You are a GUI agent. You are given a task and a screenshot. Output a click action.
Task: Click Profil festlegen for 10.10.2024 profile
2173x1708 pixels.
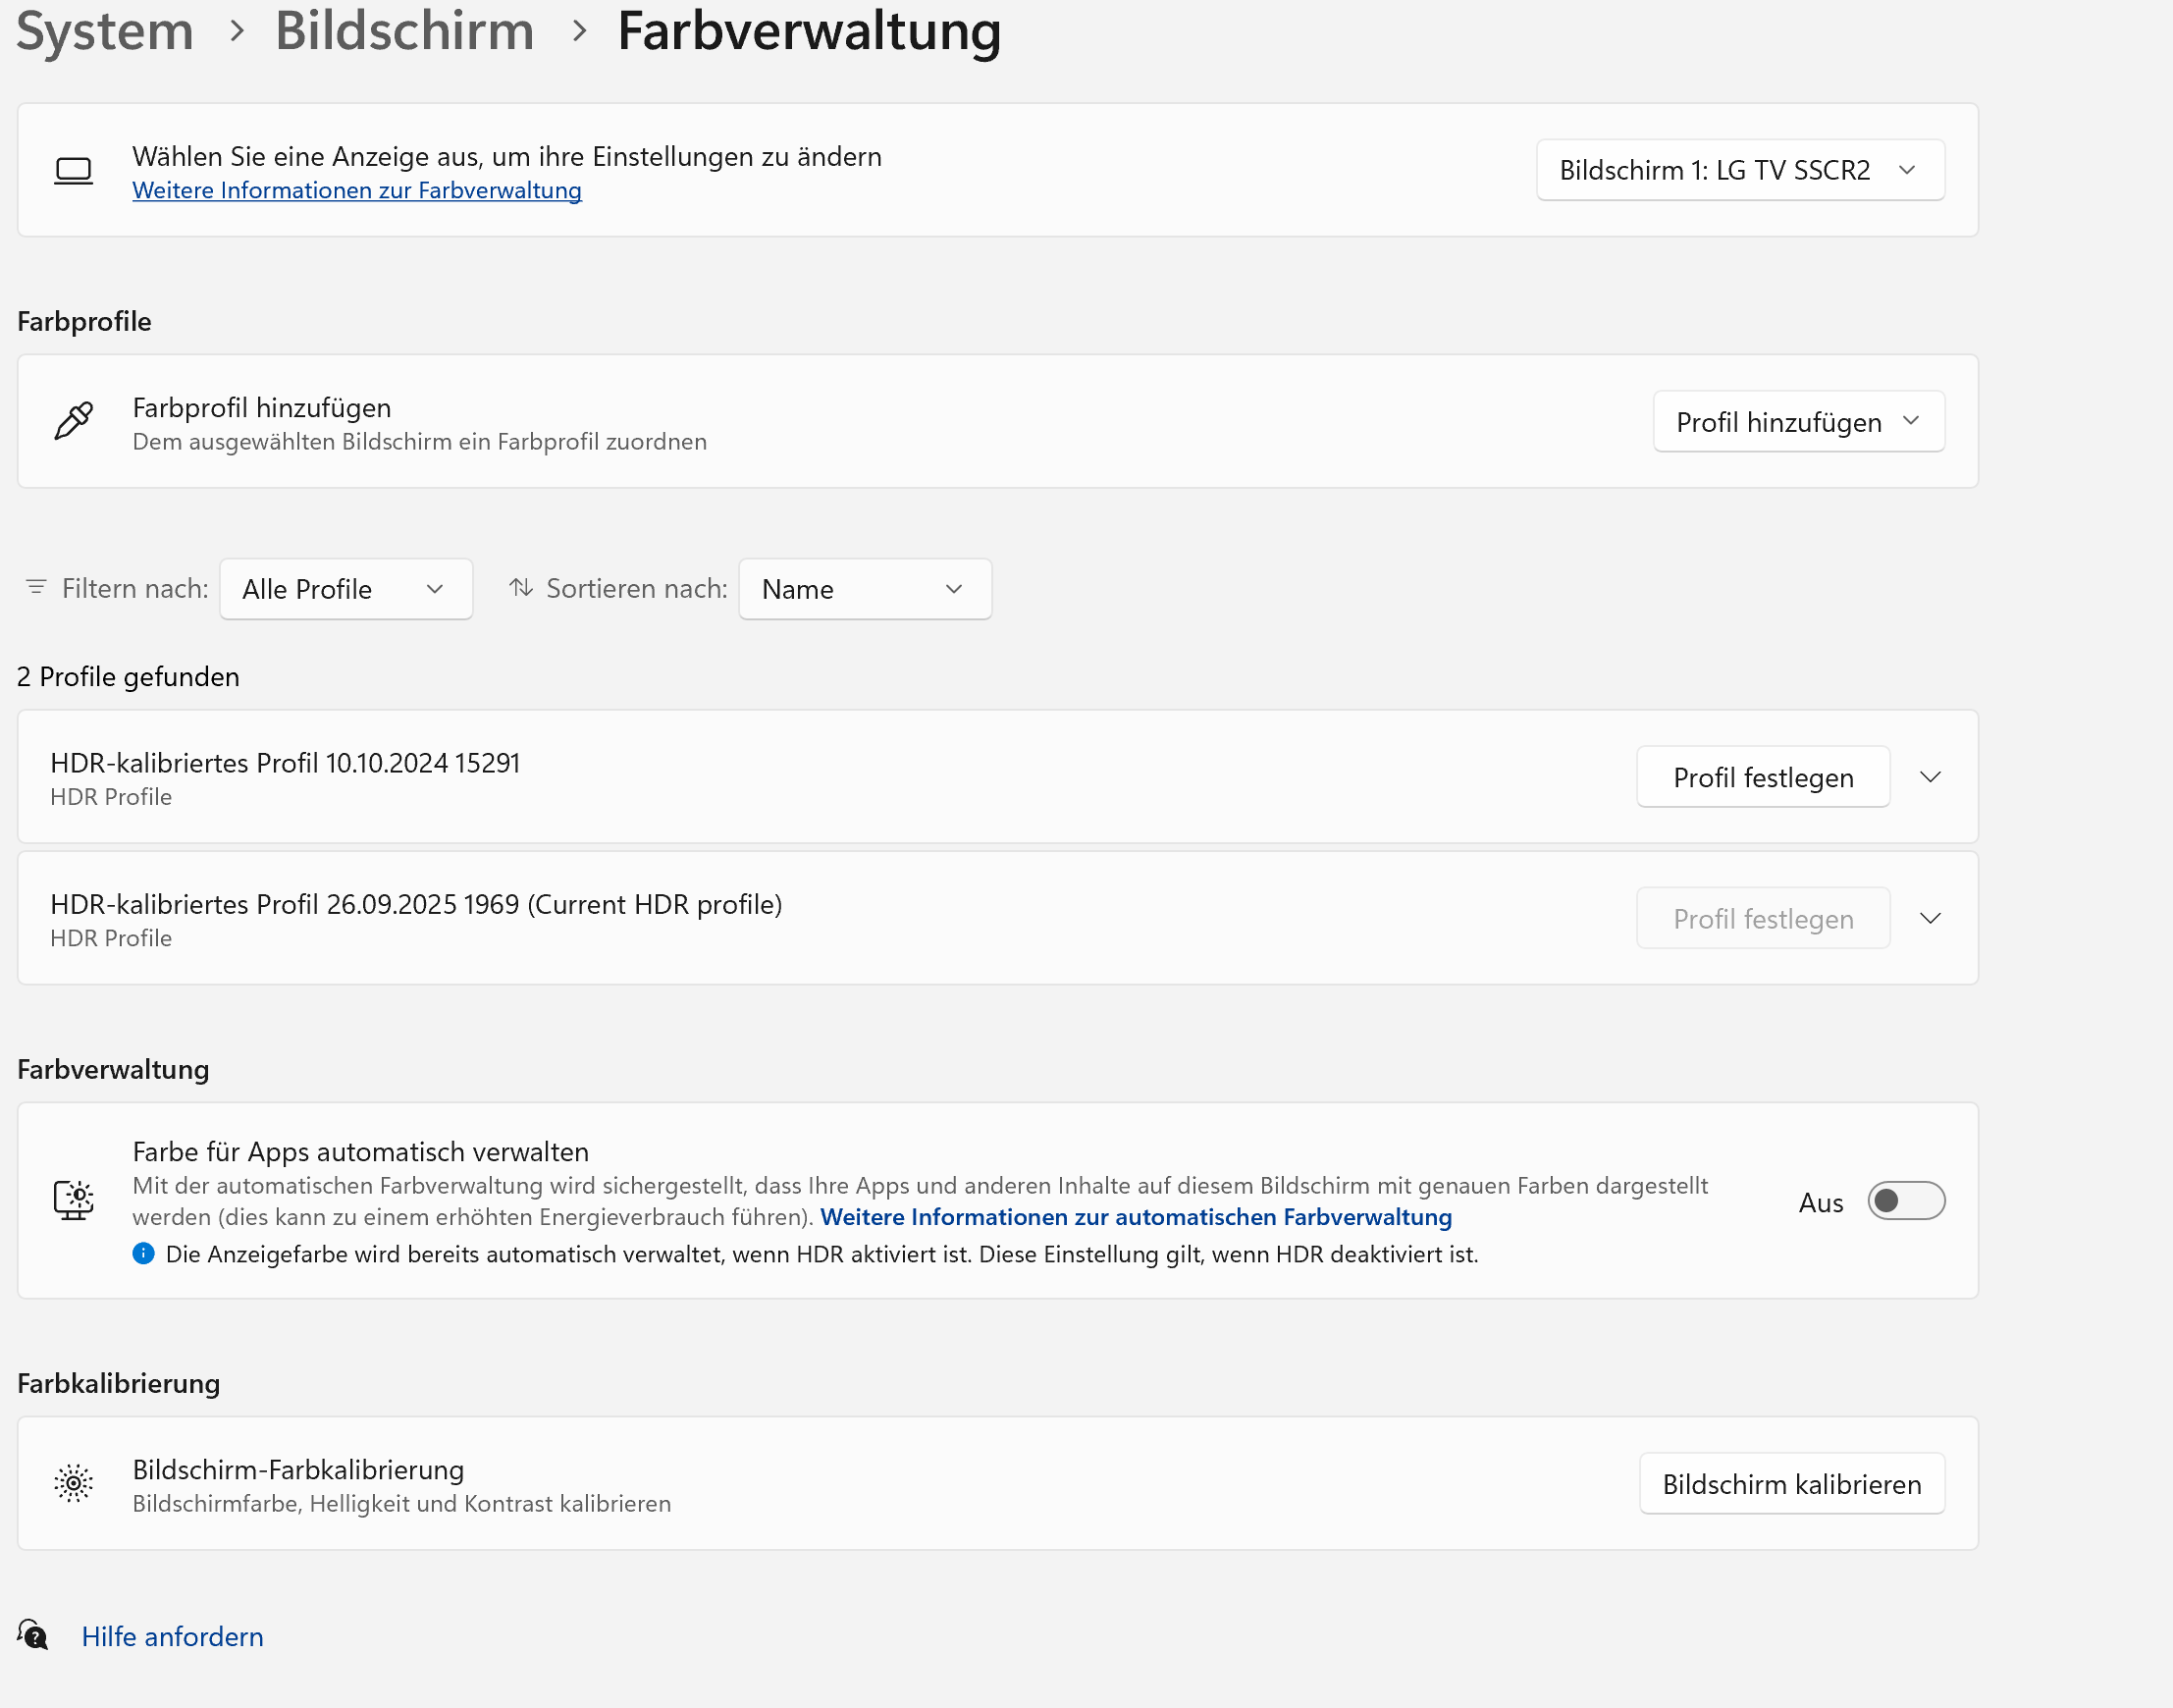[x=1763, y=777]
